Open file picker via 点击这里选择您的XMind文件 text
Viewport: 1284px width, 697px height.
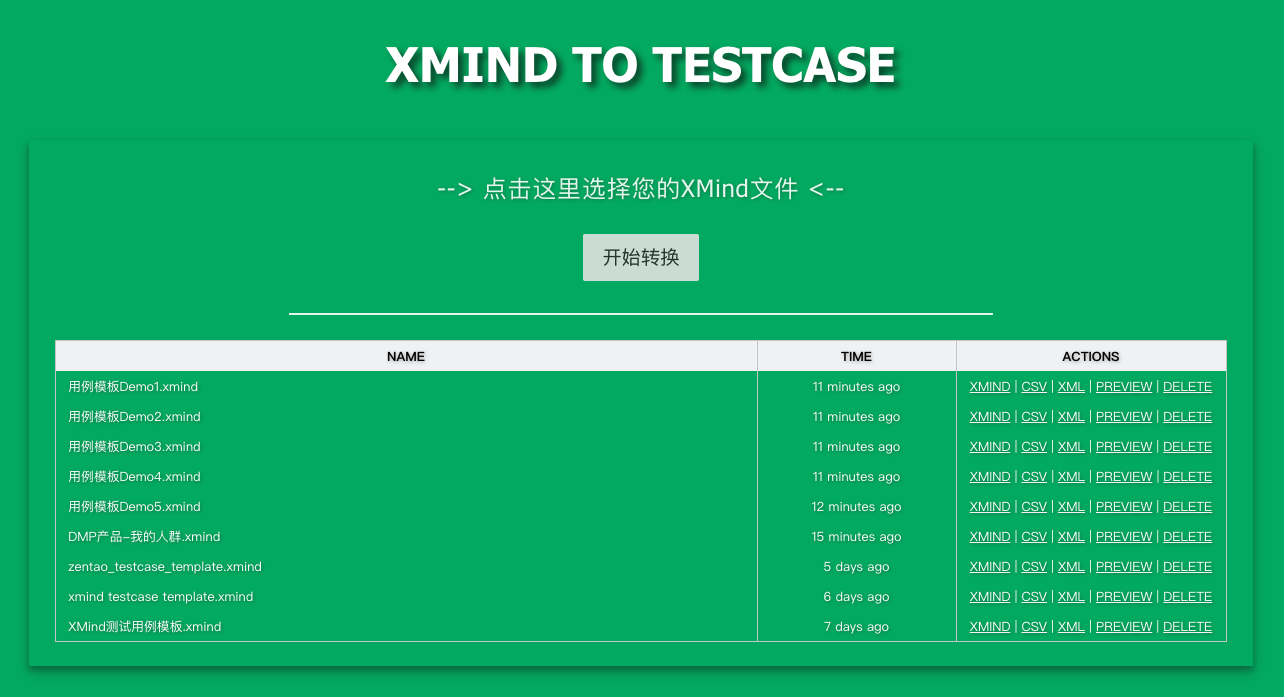coord(641,188)
